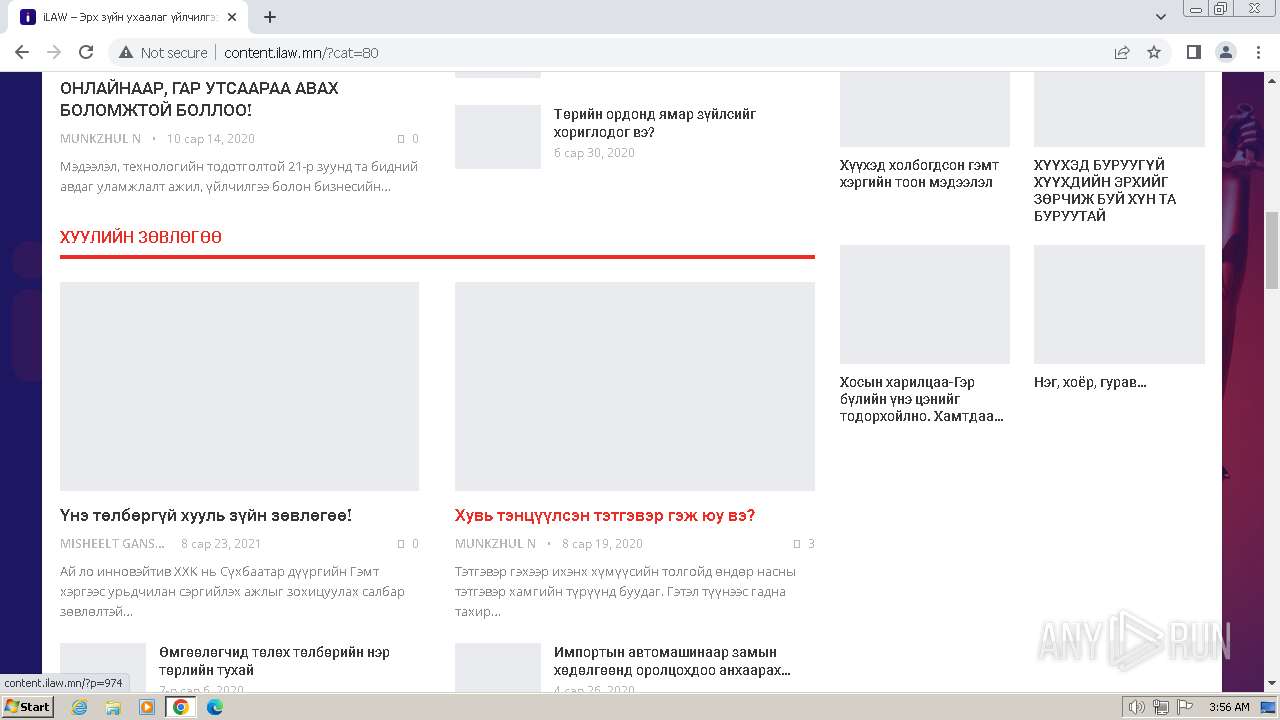Bookmark this tab with the star
1280x720 pixels.
click(x=1154, y=53)
